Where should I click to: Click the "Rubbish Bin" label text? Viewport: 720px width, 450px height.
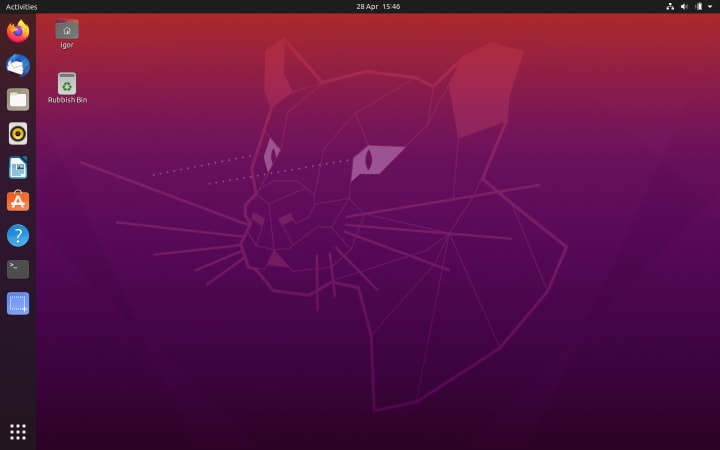coord(68,100)
